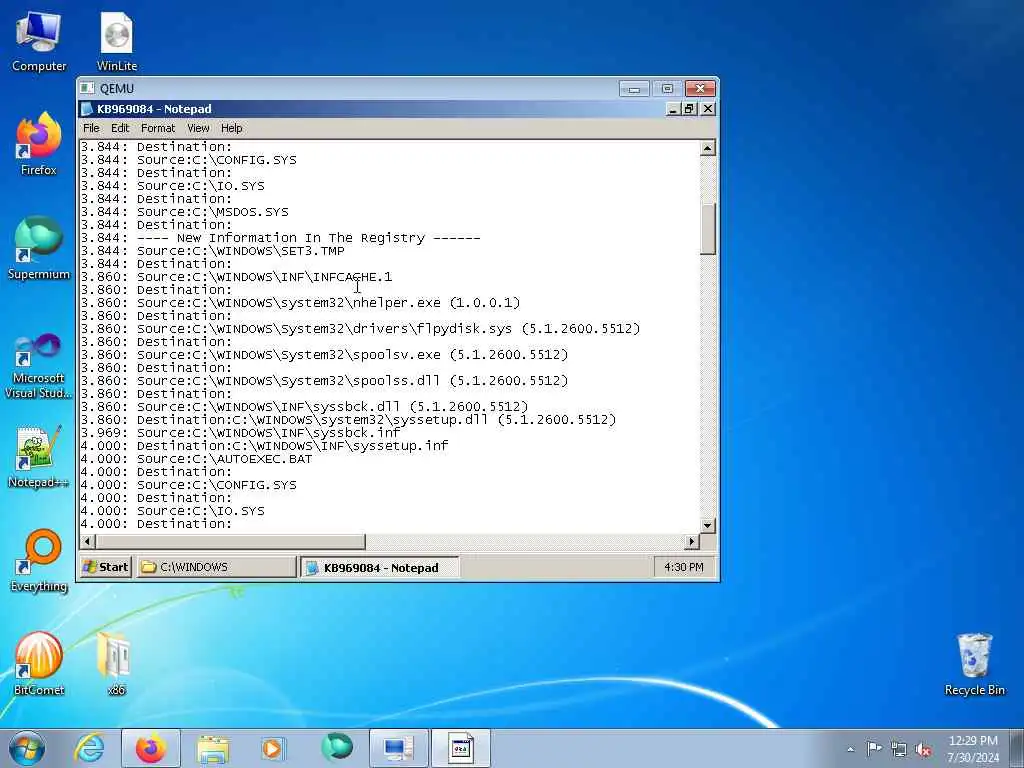Switch to Firefox on the host taskbar
The image size is (1024, 768).
point(151,748)
